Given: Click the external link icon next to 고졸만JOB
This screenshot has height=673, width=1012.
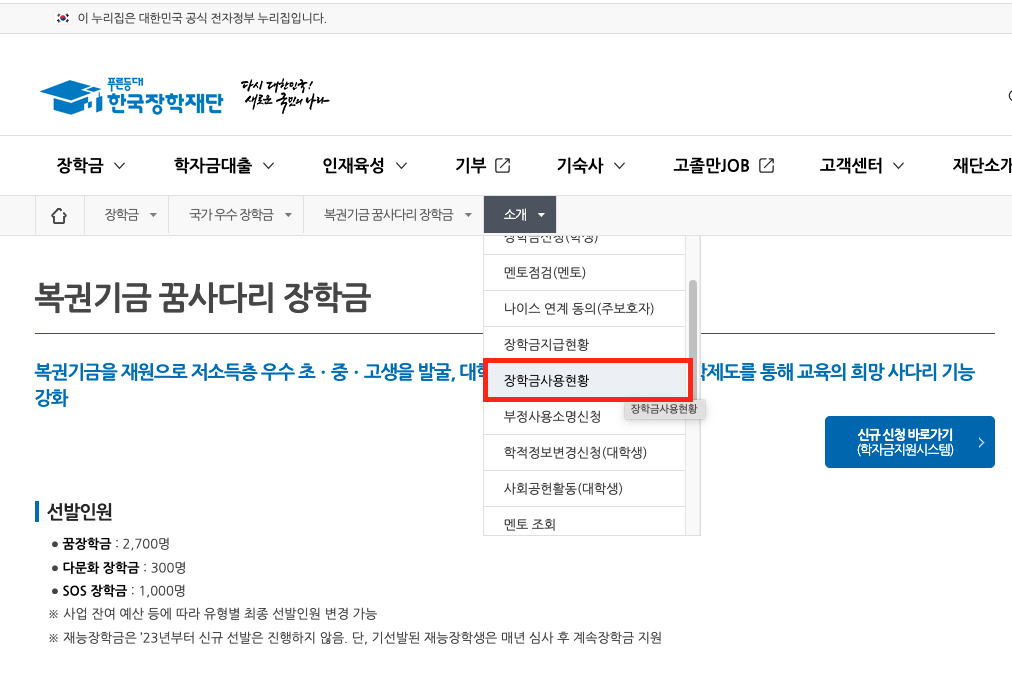Looking at the screenshot, I should pos(766,165).
